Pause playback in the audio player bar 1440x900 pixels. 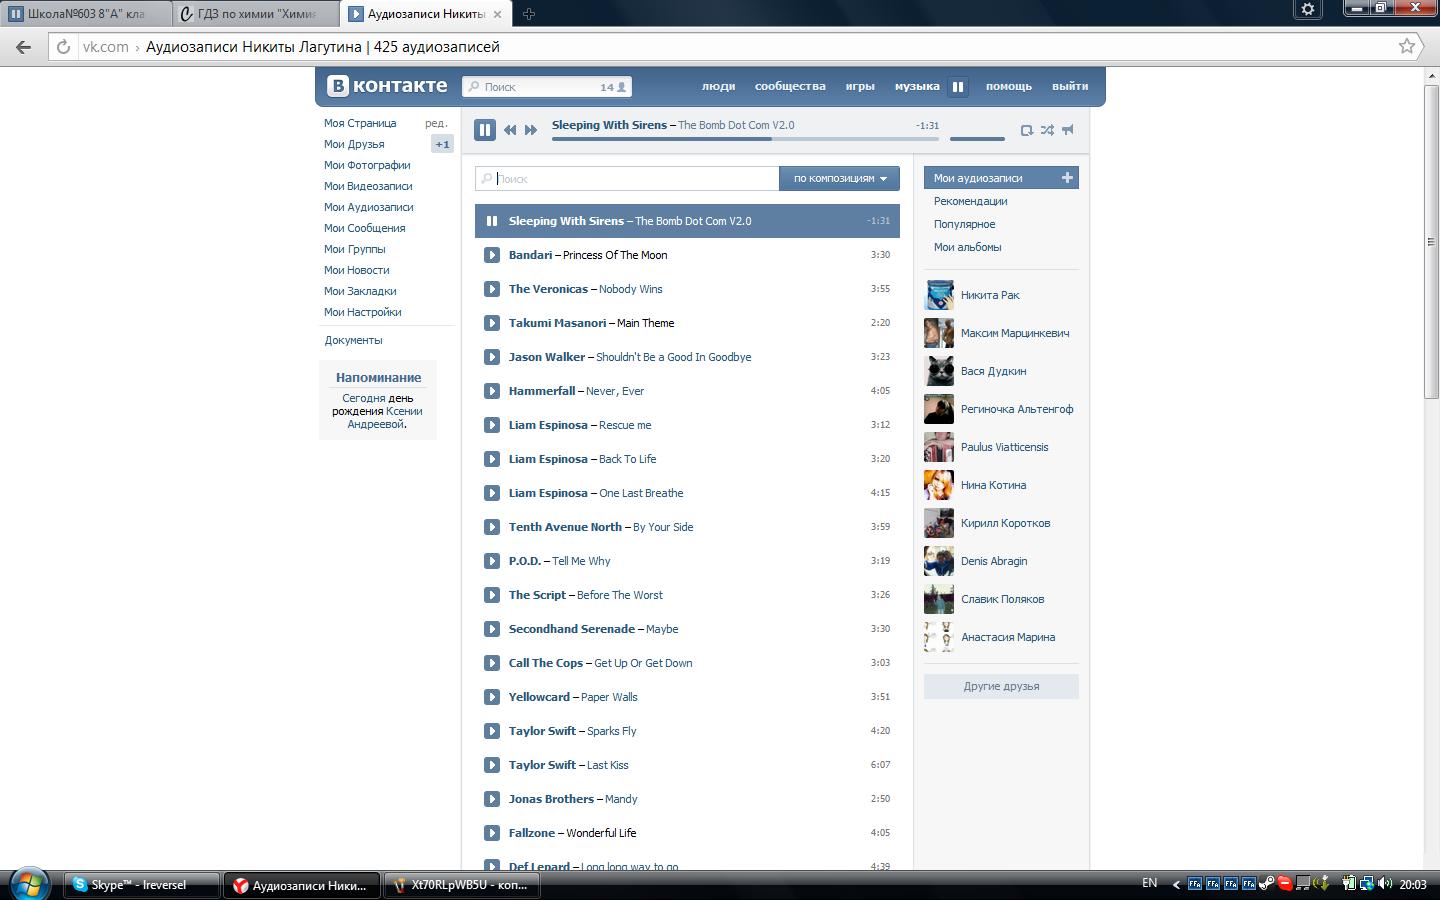click(x=485, y=130)
